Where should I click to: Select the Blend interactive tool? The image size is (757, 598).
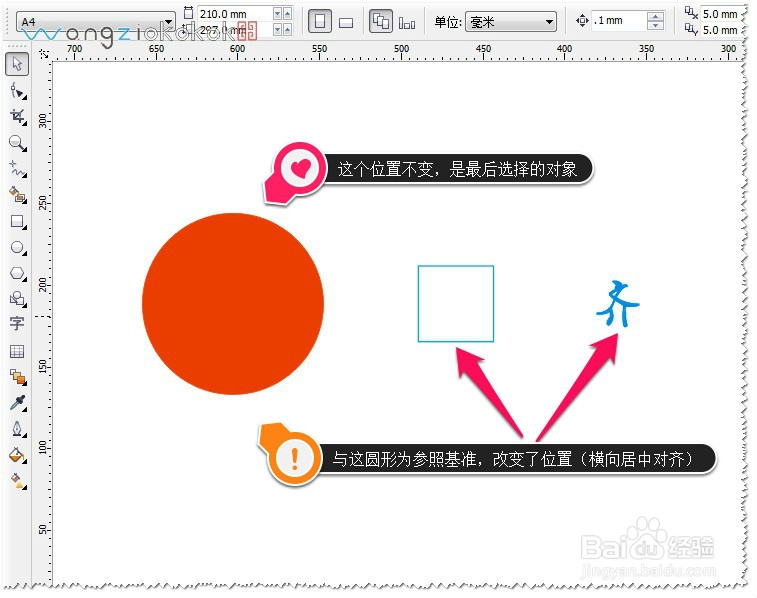point(18,377)
